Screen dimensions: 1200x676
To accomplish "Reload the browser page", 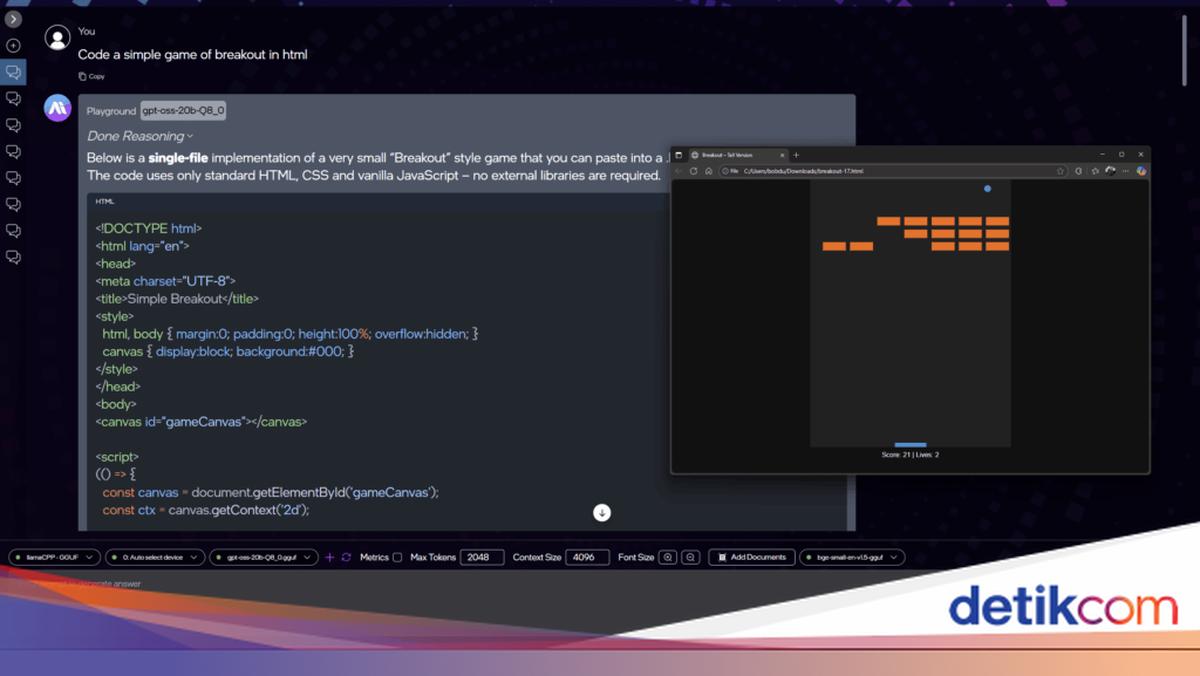I will pyautogui.click(x=693, y=171).
